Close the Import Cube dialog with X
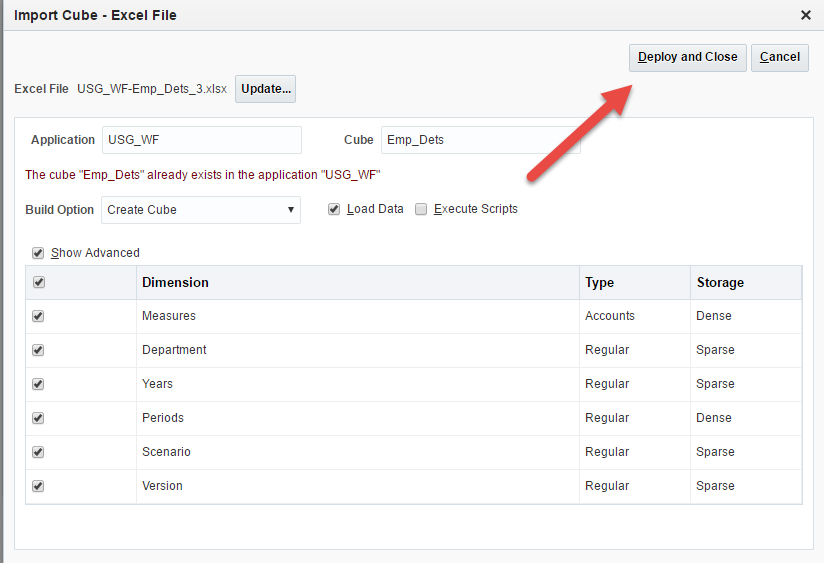Screen dimensions: 824x563 pyautogui.click(x=806, y=15)
